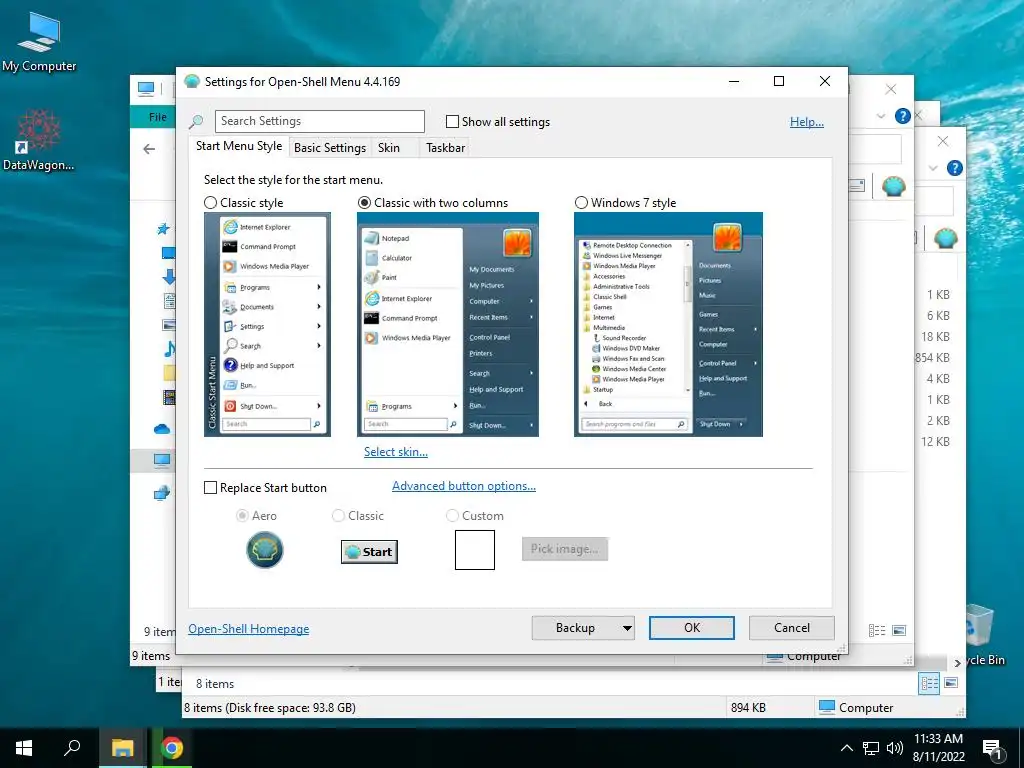Show hidden tray icons chevron
1024x768 pixels.
click(846, 748)
